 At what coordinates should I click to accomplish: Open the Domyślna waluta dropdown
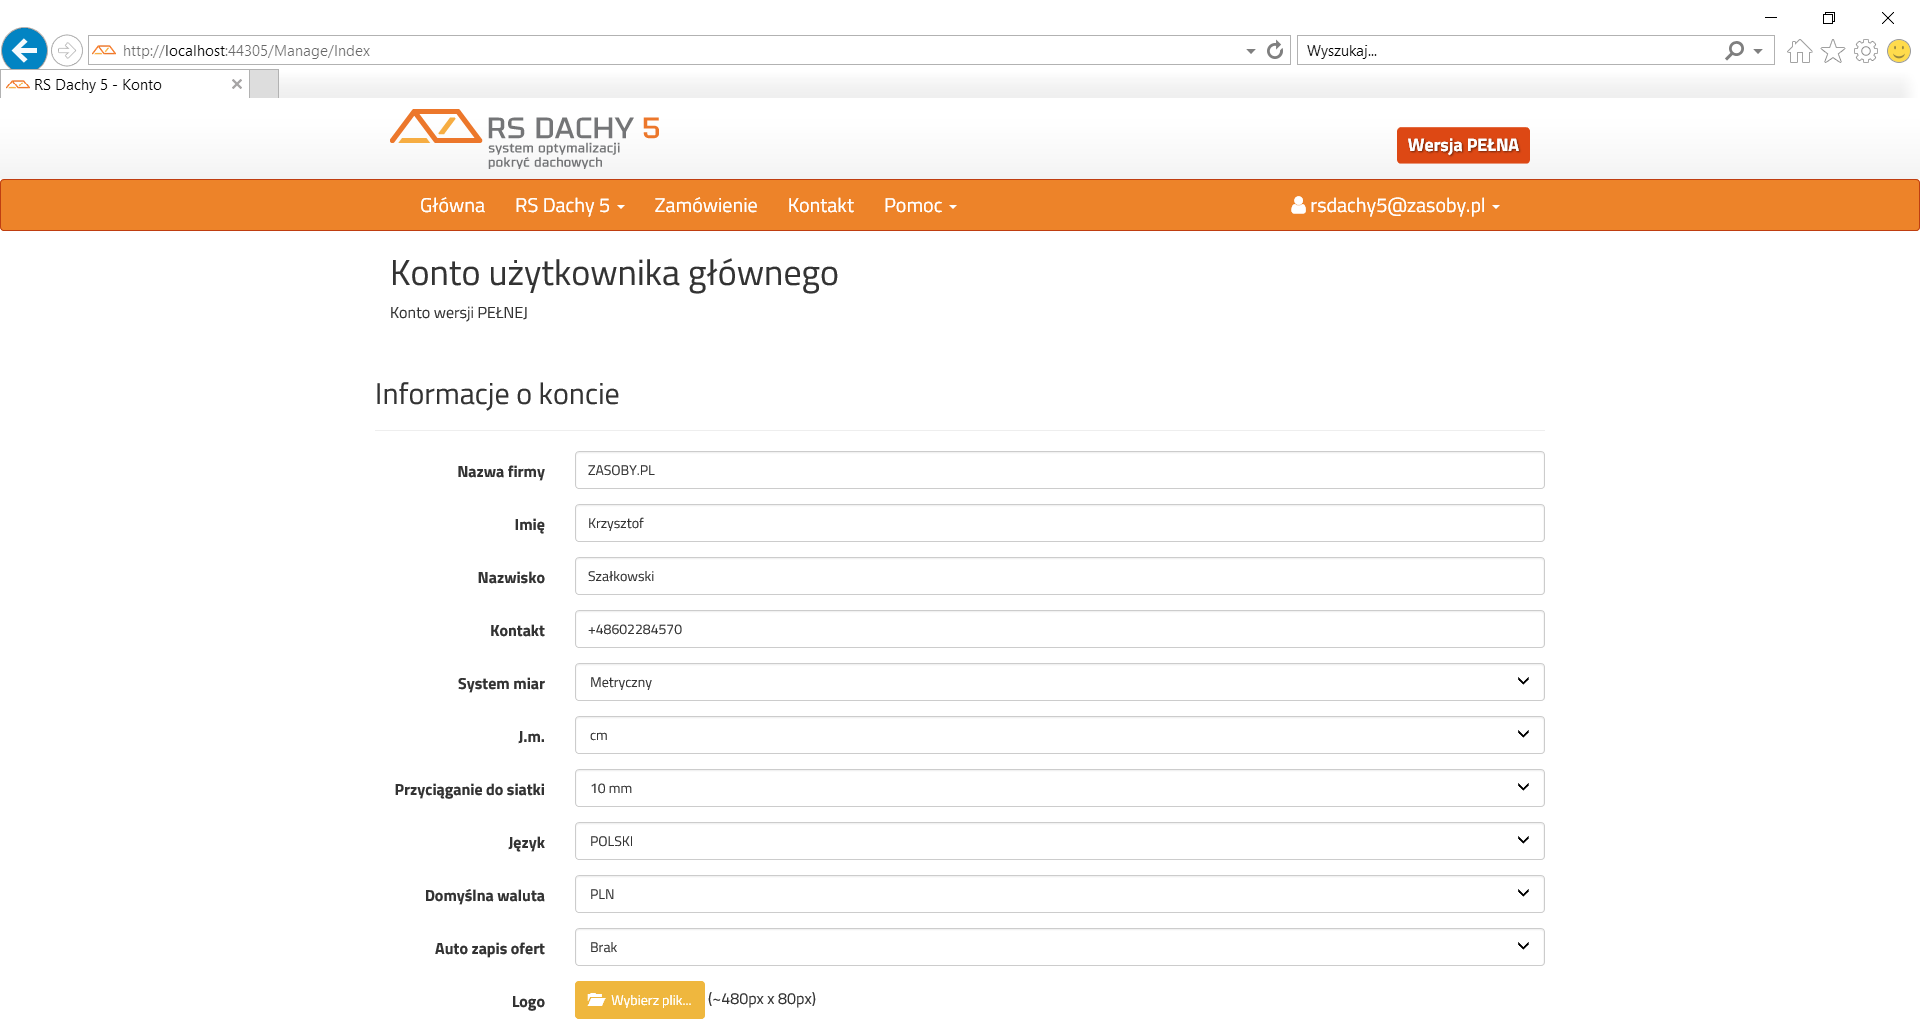pos(1059,894)
